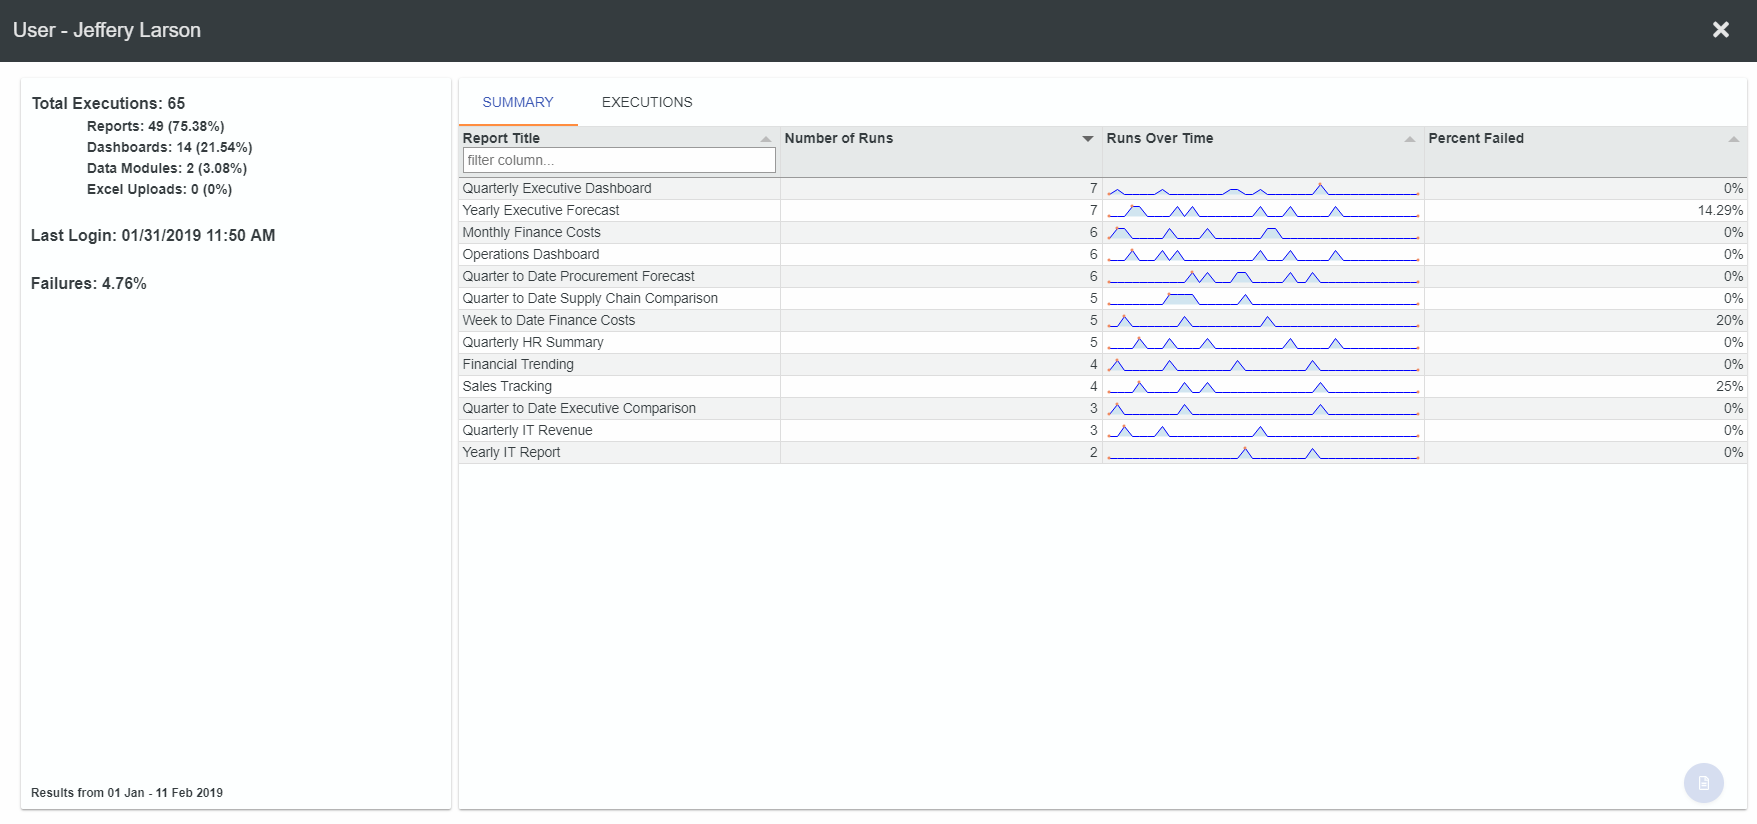Click the 20% percent failed value
This screenshot has height=824, width=1757.
click(x=1729, y=320)
